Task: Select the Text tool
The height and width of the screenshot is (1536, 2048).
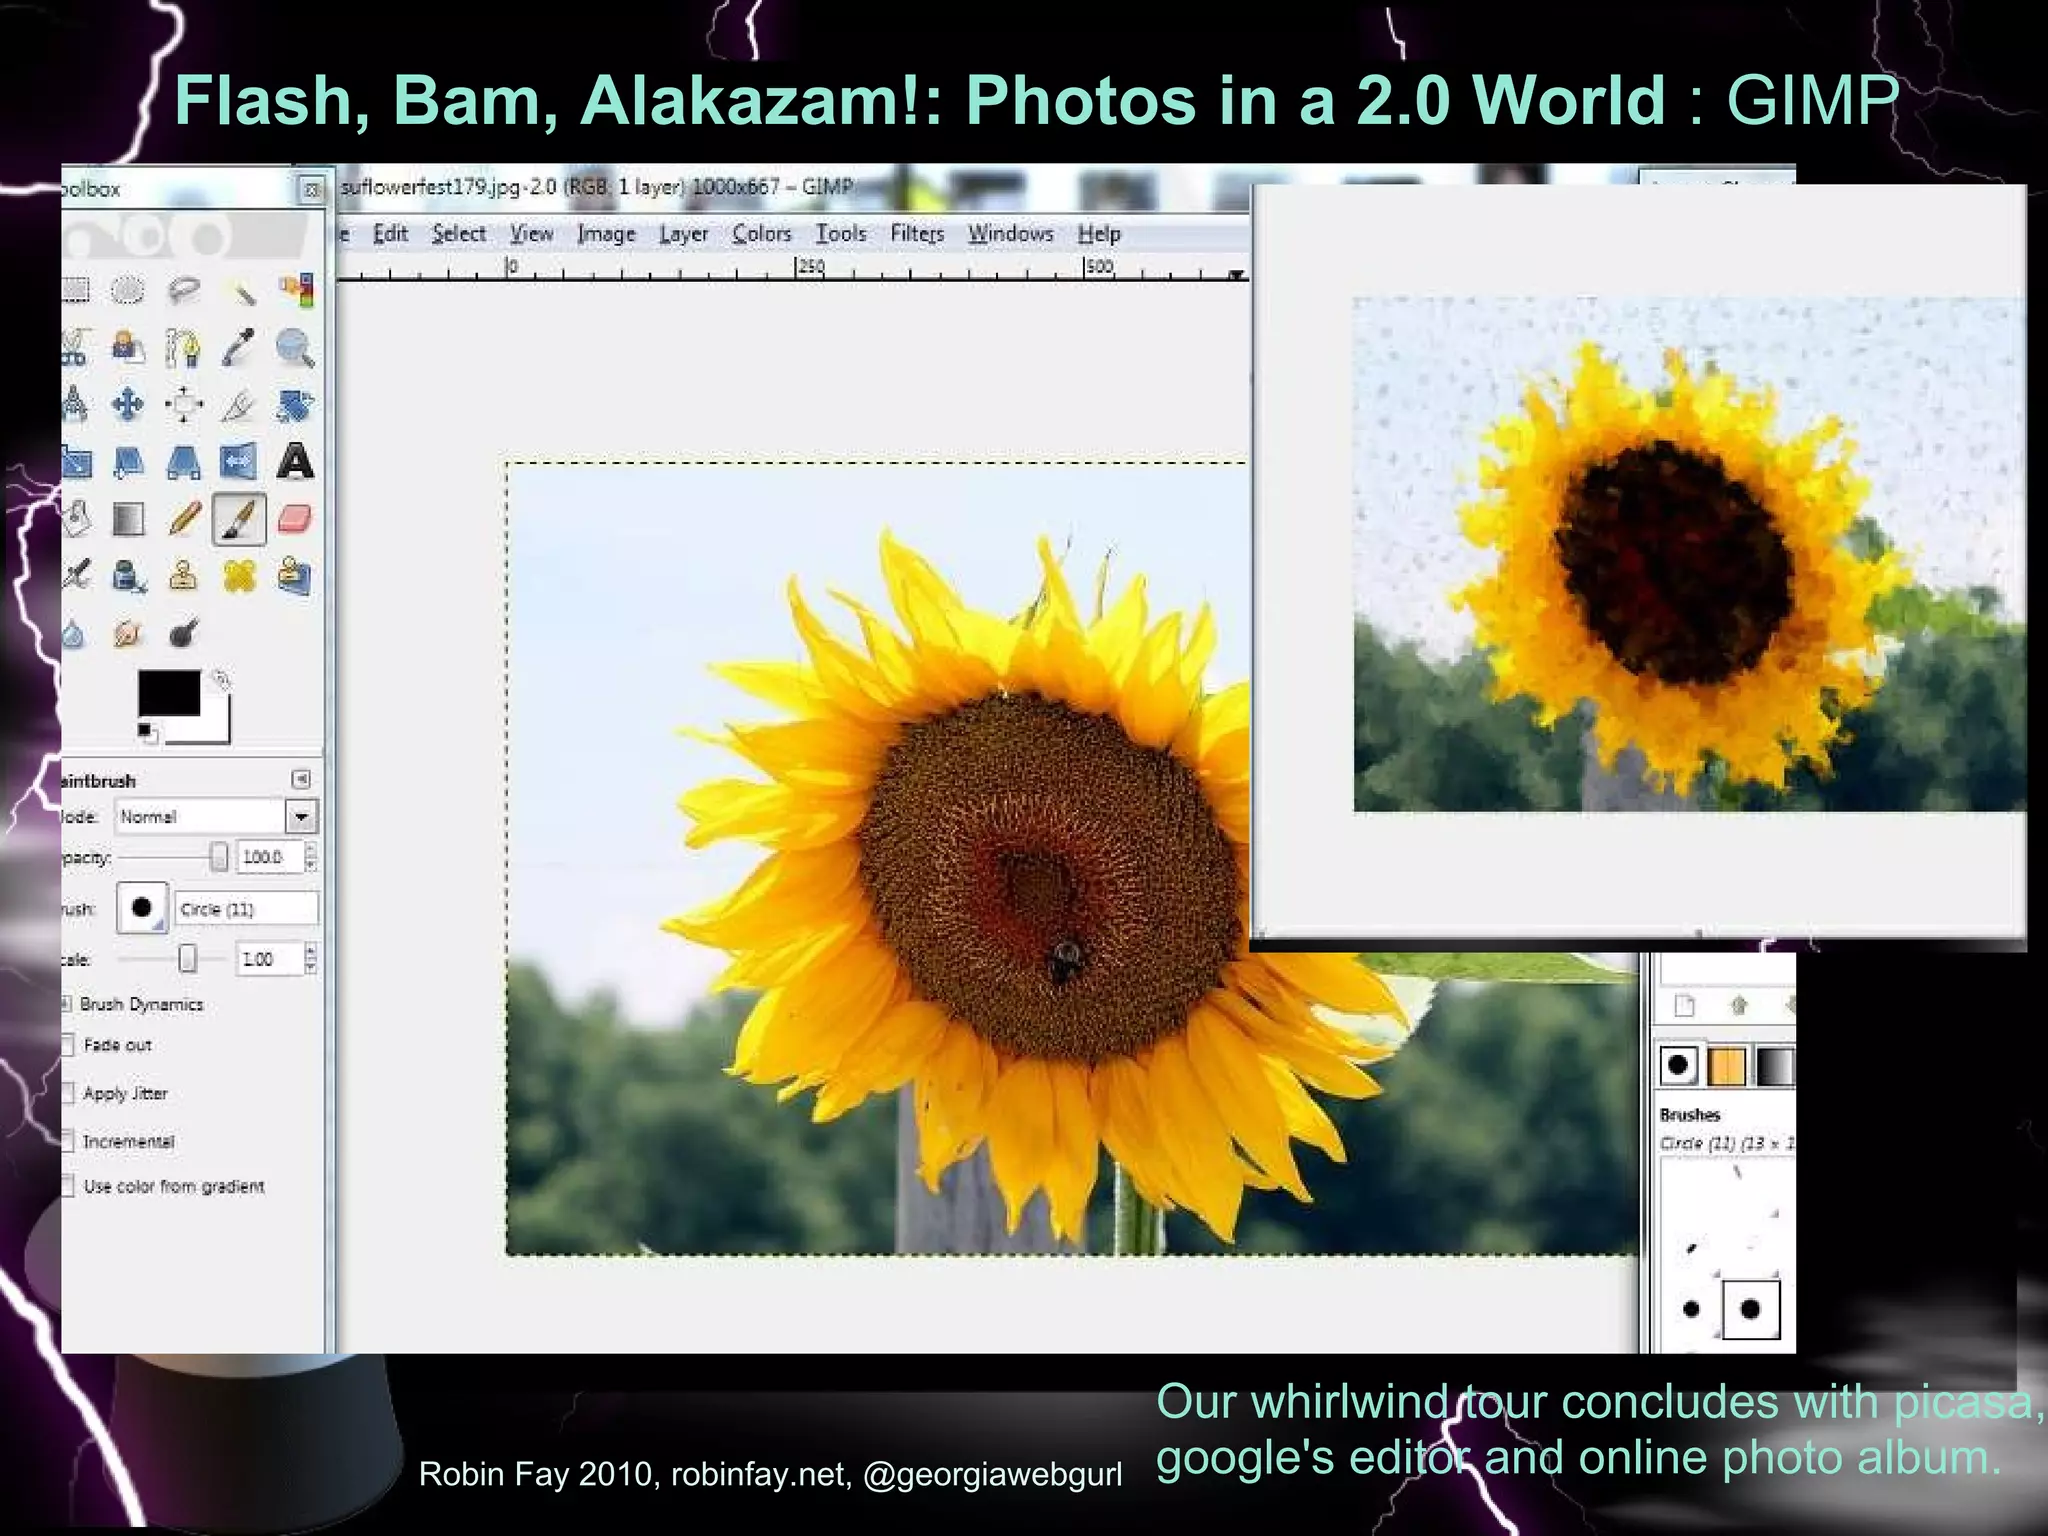Action: [296, 462]
